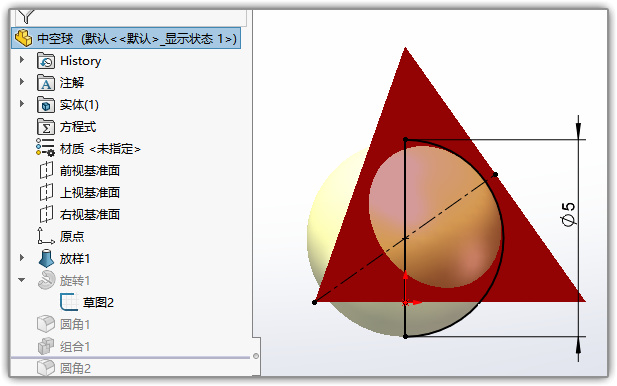
Task: Click the 草图2 sketch icon
Action: pos(69,302)
